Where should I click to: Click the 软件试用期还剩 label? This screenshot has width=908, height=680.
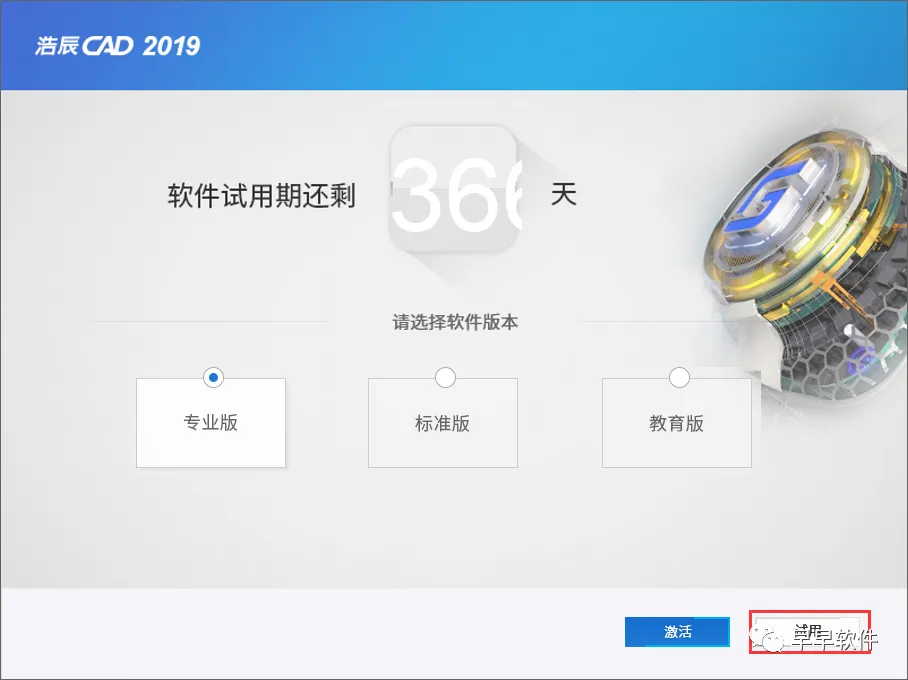pos(262,195)
